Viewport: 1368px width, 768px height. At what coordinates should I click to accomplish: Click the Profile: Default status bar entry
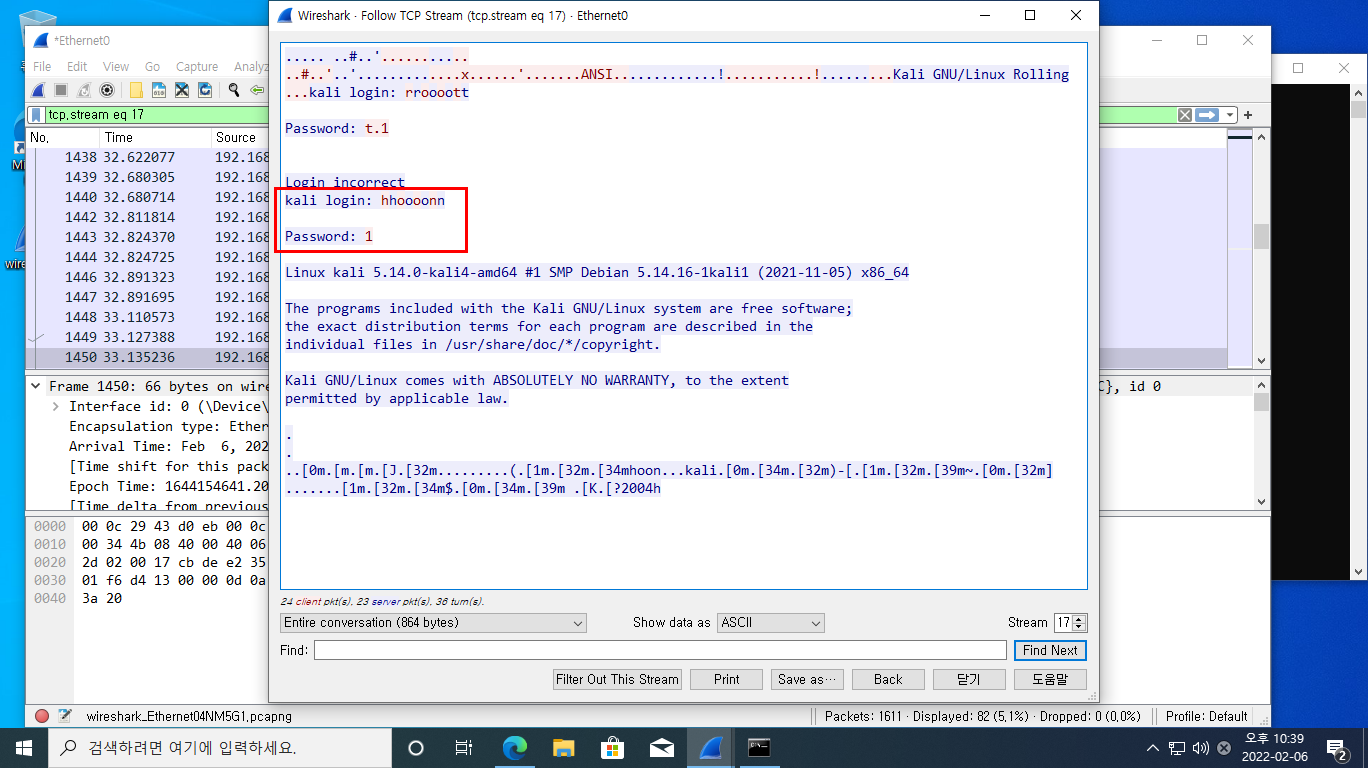[x=1206, y=716]
